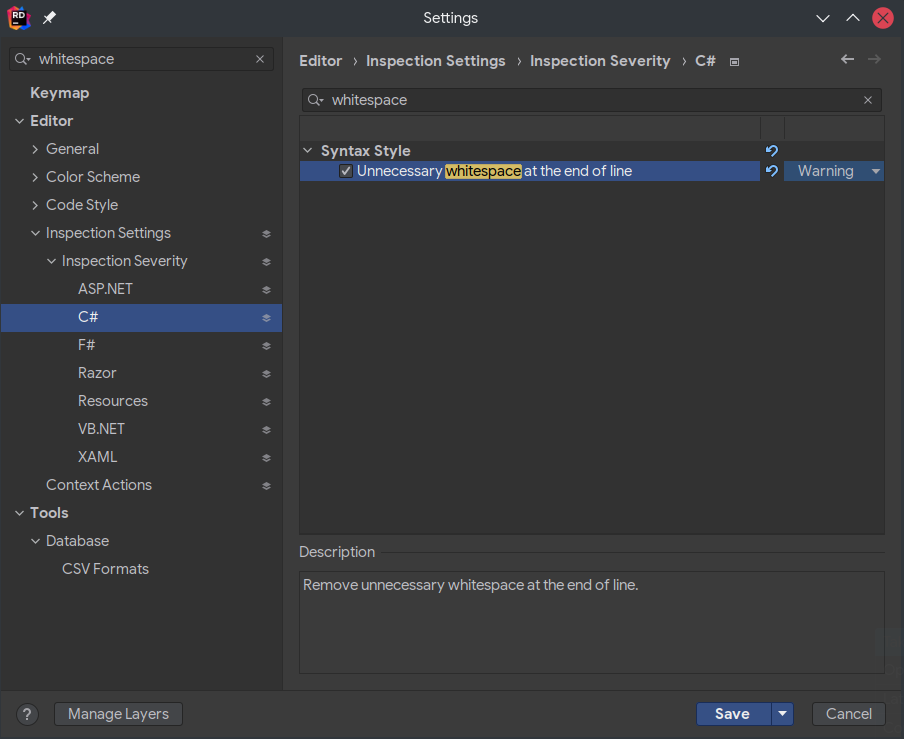The image size is (904, 739).
Task: Open the Razor inspection severity page
Action: tap(97, 372)
